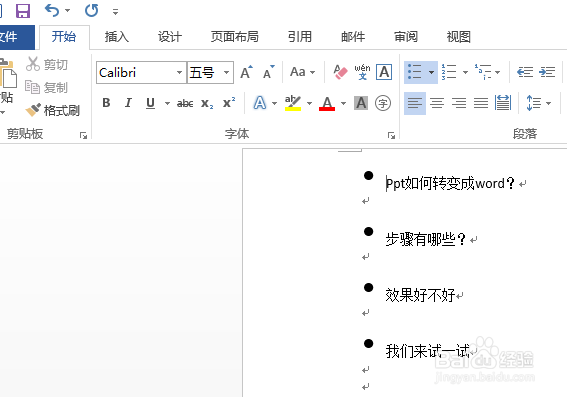
Task: Open the numbering library dropdown arrow
Action: pos(466,72)
